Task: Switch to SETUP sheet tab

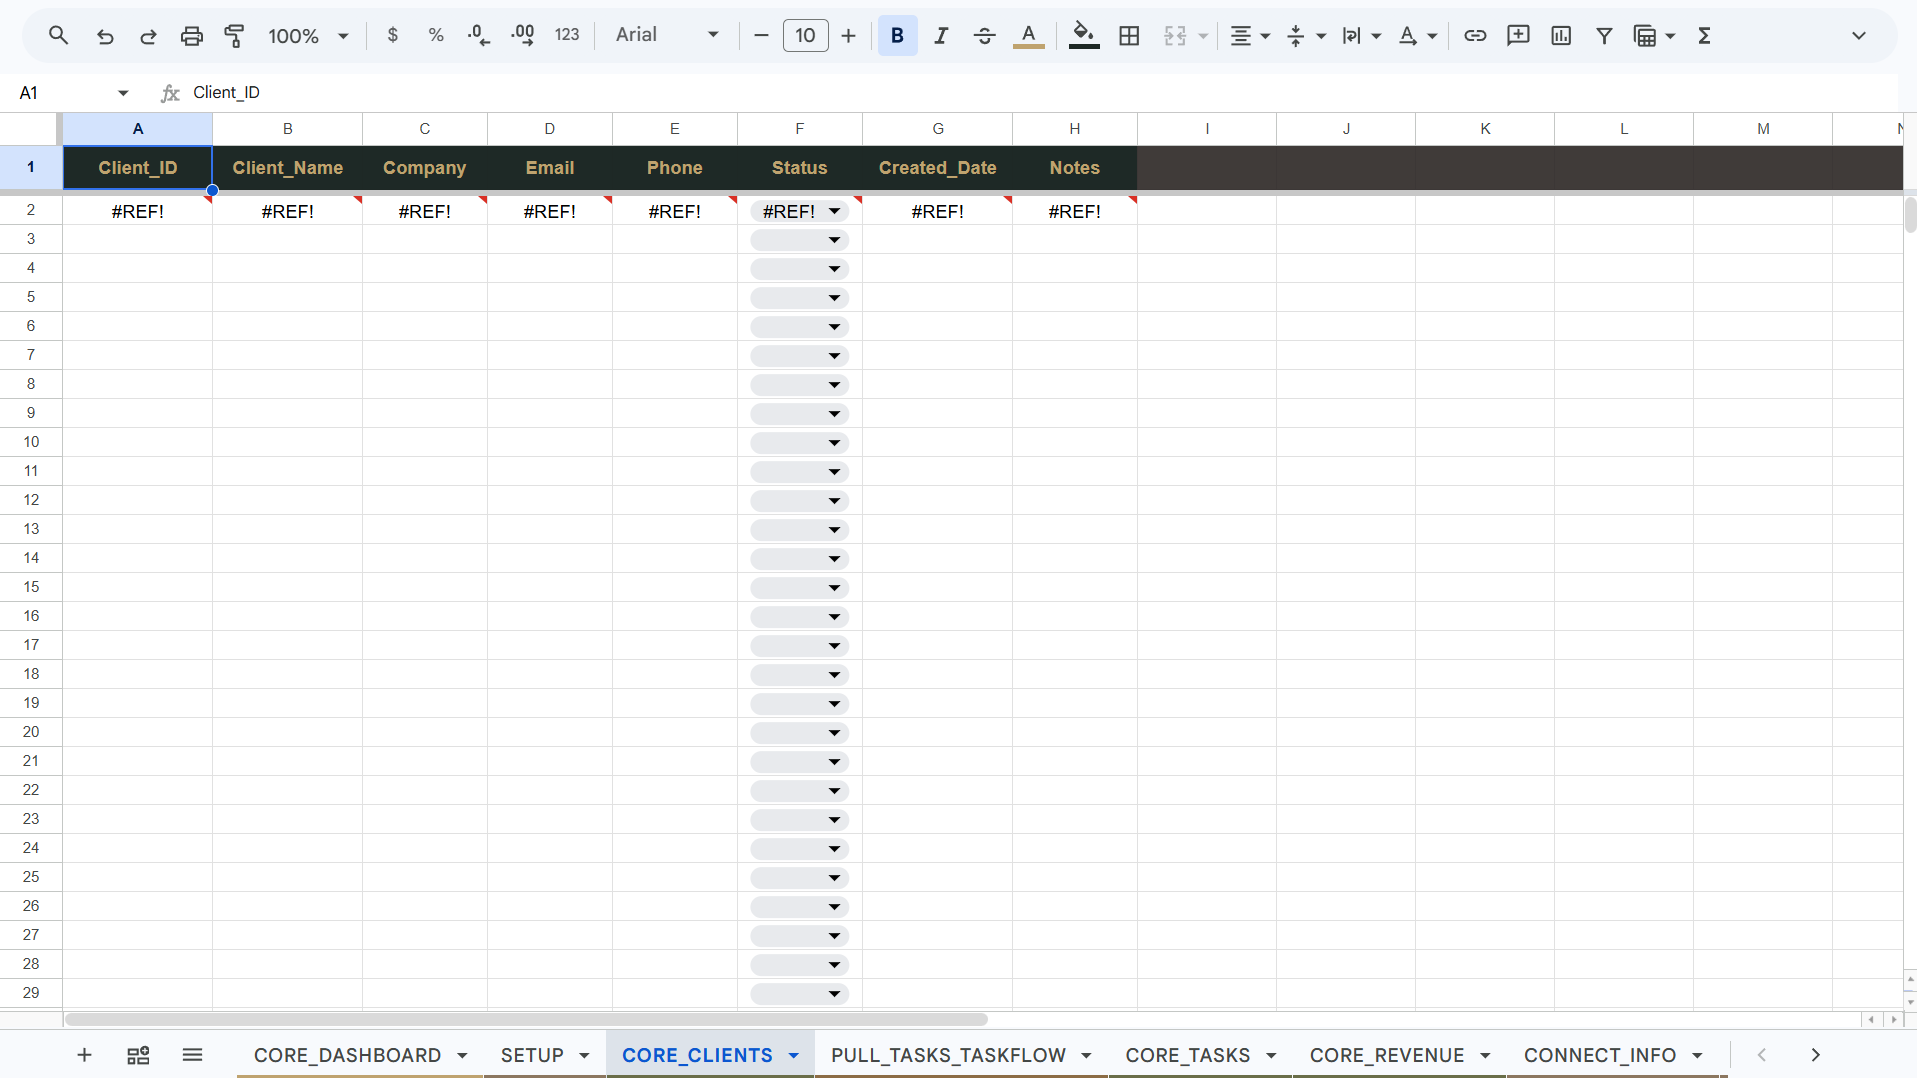Action: (532, 1055)
